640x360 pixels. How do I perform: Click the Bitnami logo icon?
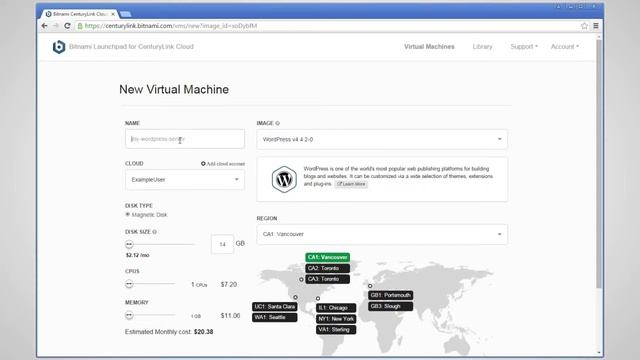tap(59, 47)
